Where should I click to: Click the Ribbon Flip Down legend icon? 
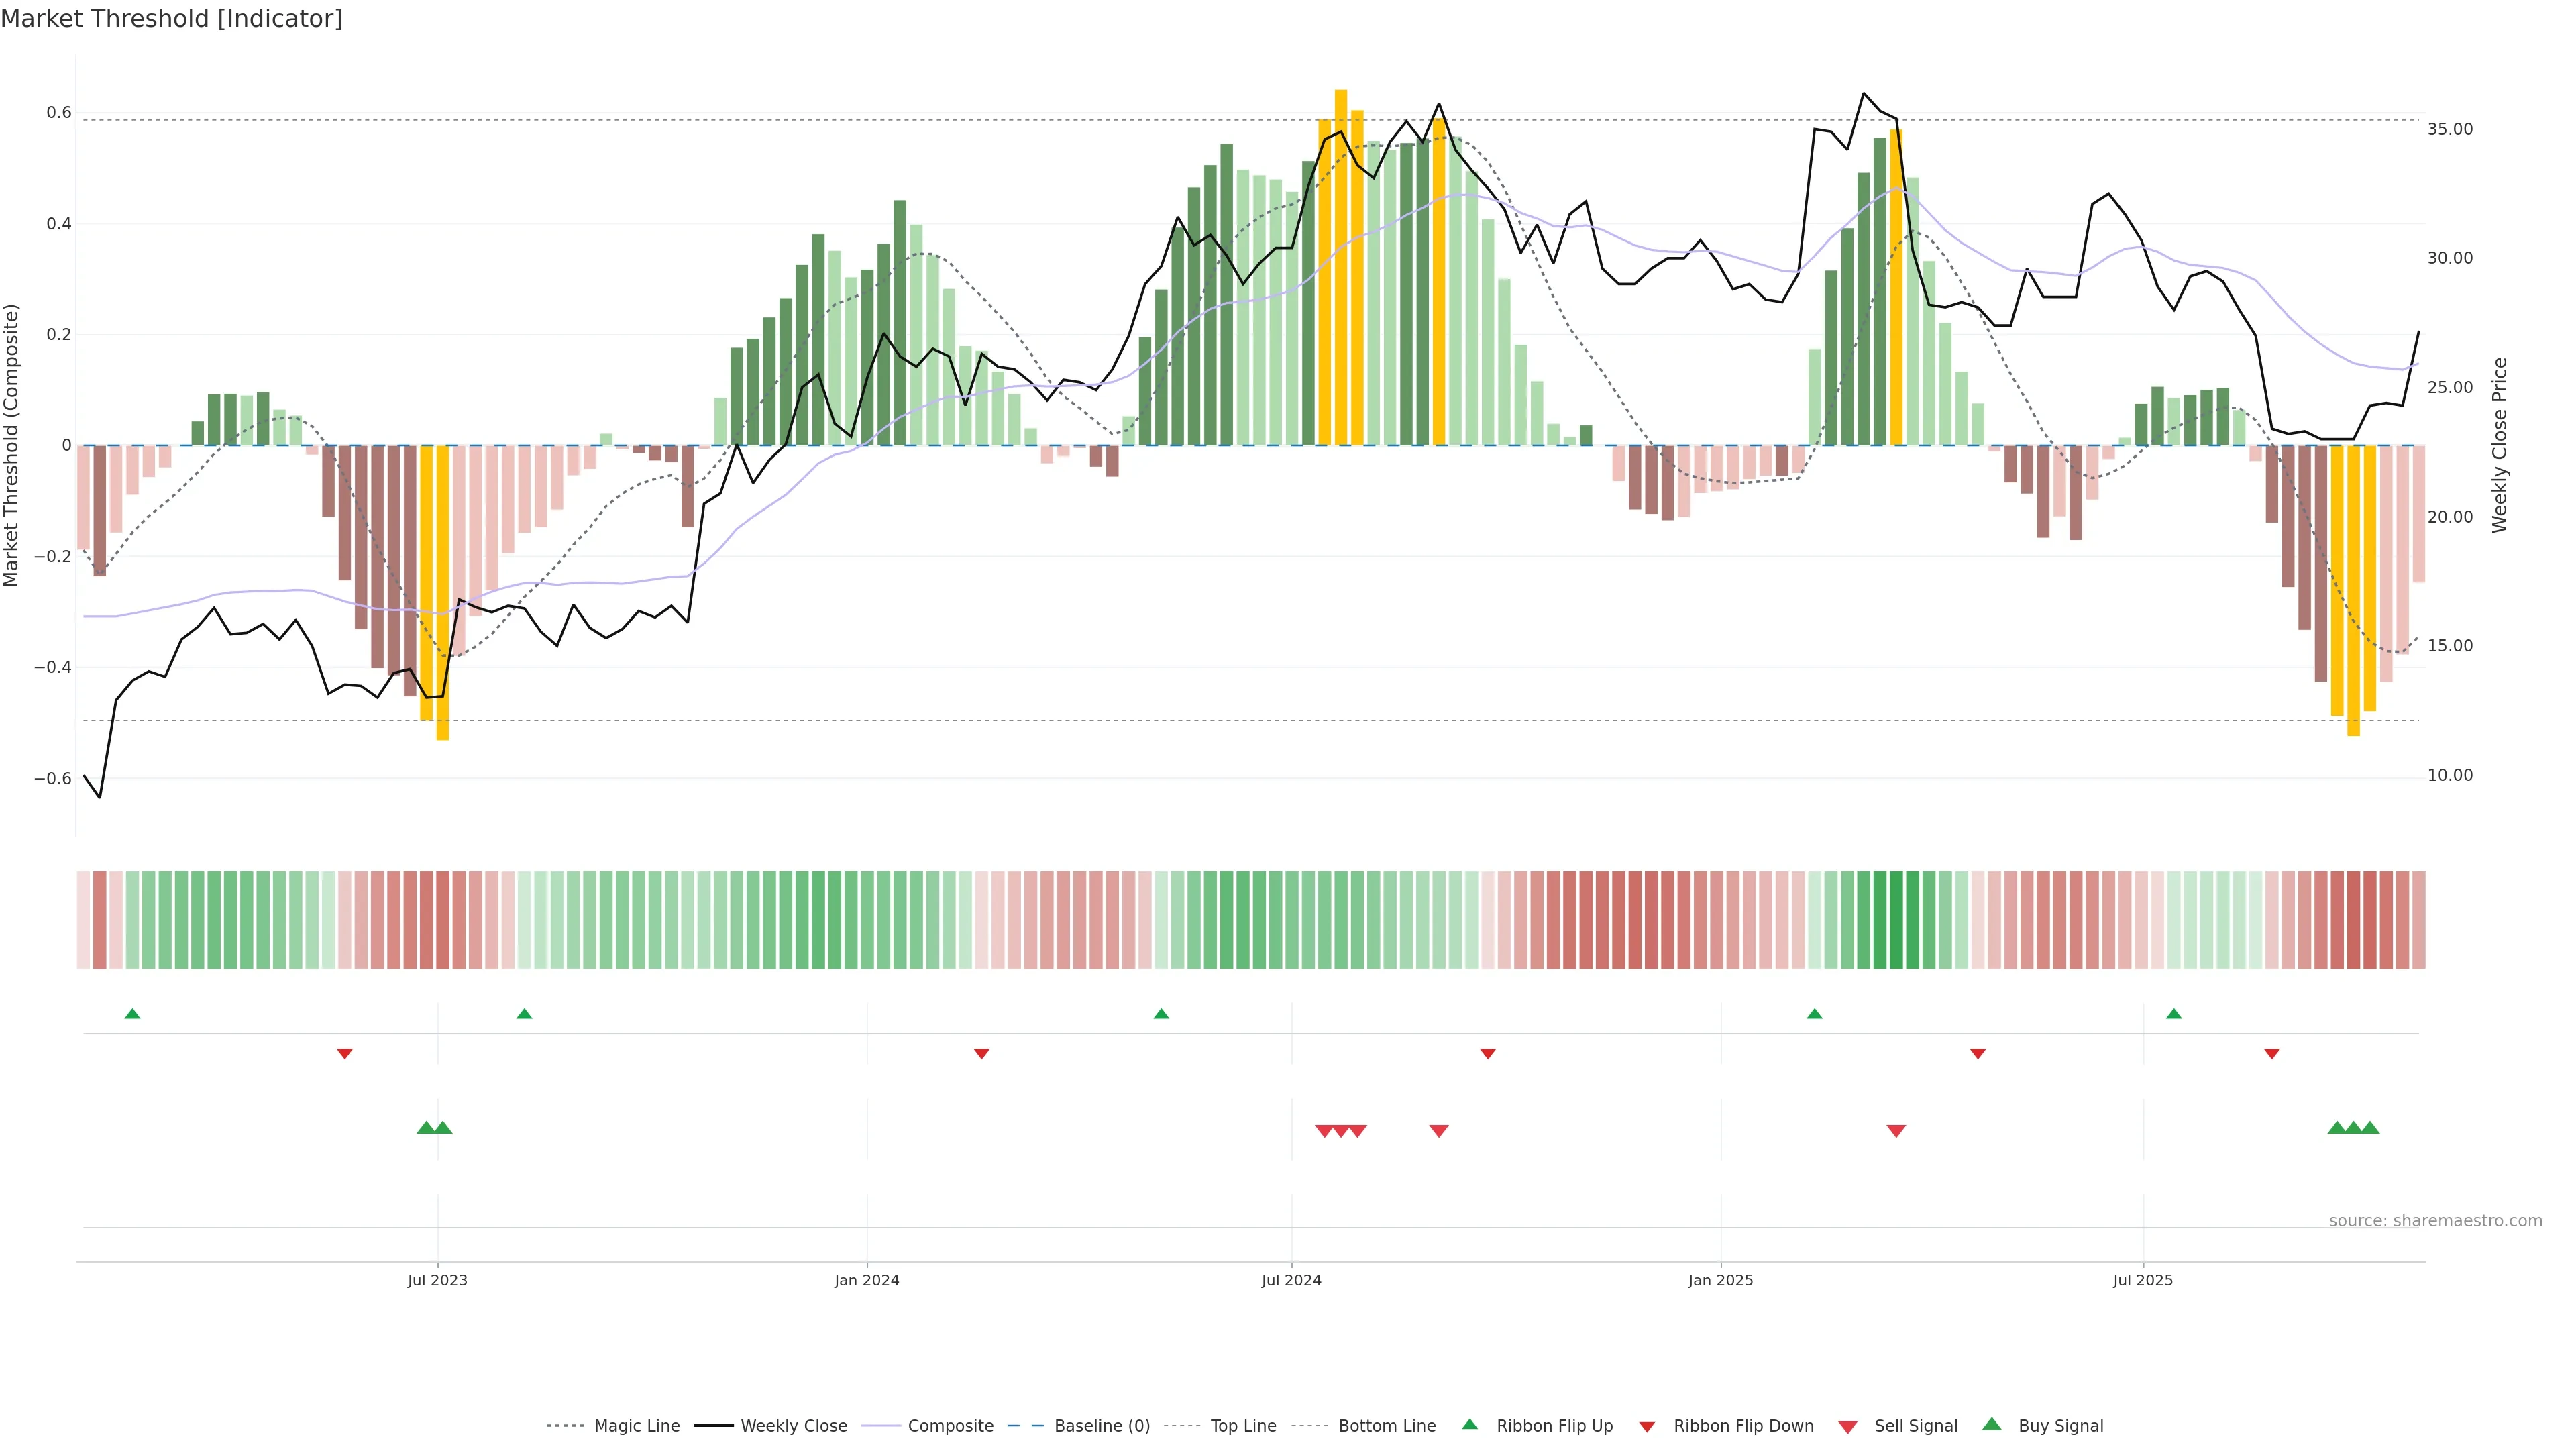tap(1647, 1427)
